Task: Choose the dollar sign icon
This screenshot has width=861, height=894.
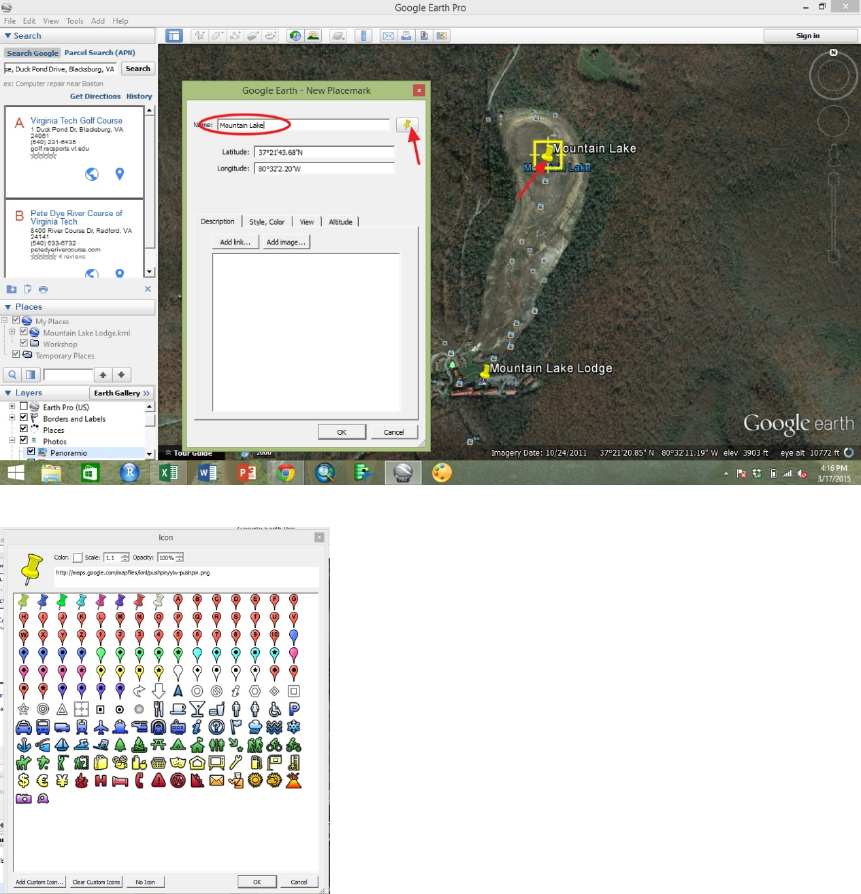Action: pos(23,781)
